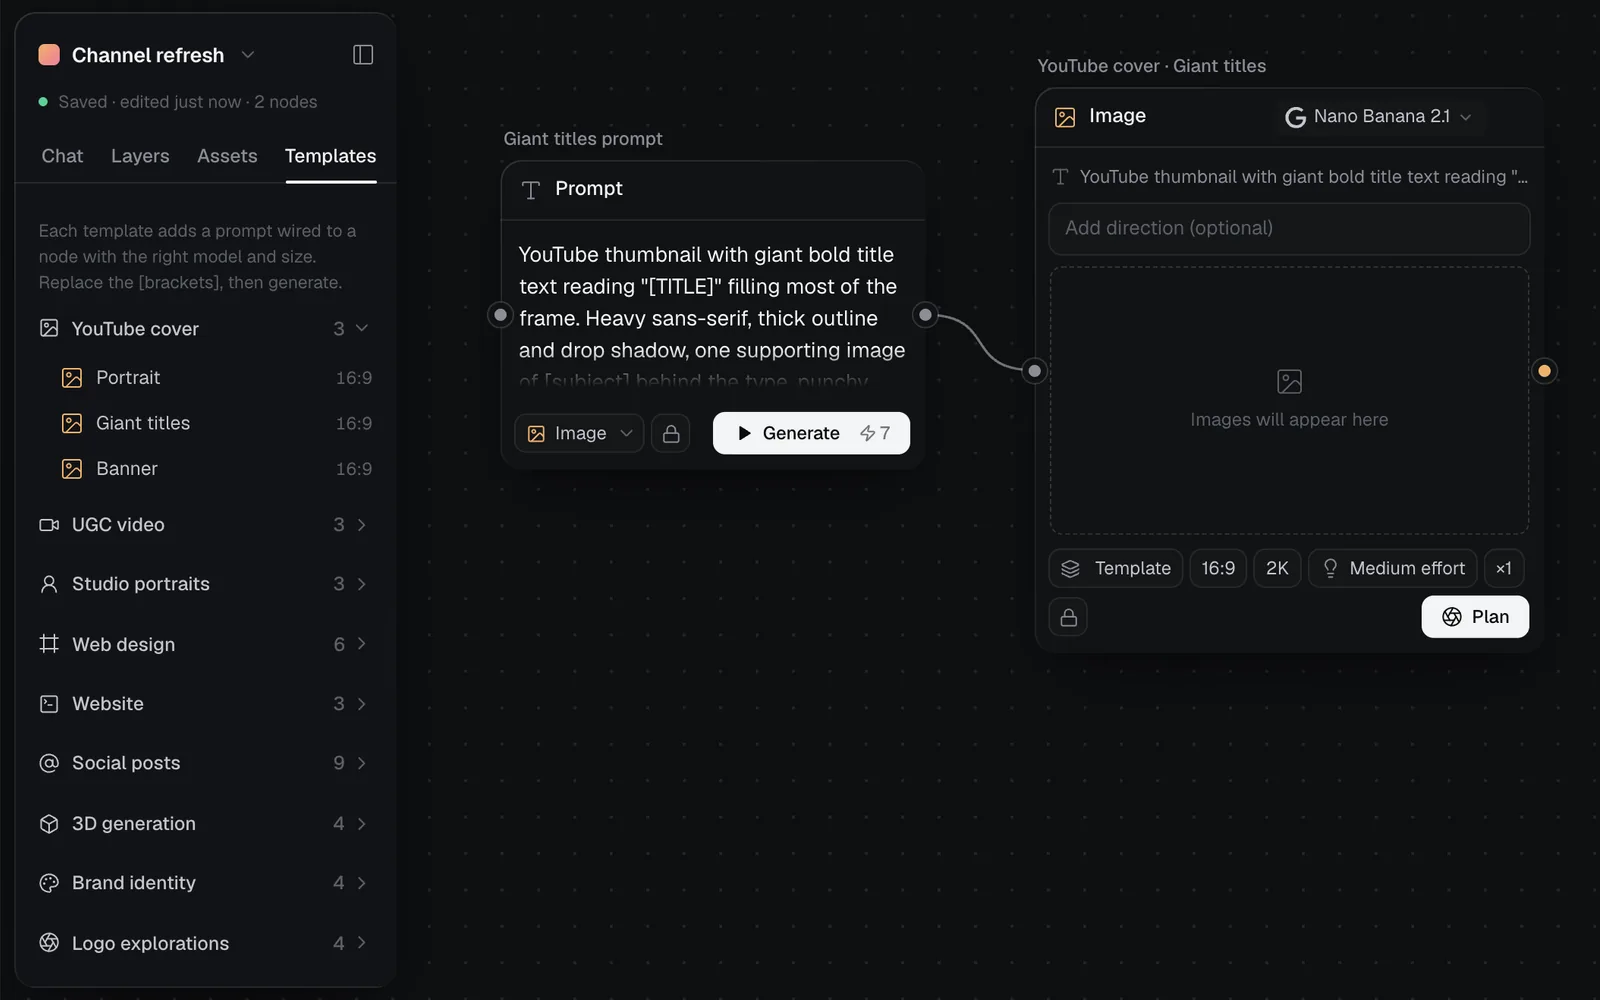1600x1000 pixels.
Task: Open the Nano Banana 2.1 model dropdown
Action: pyautogui.click(x=1378, y=117)
